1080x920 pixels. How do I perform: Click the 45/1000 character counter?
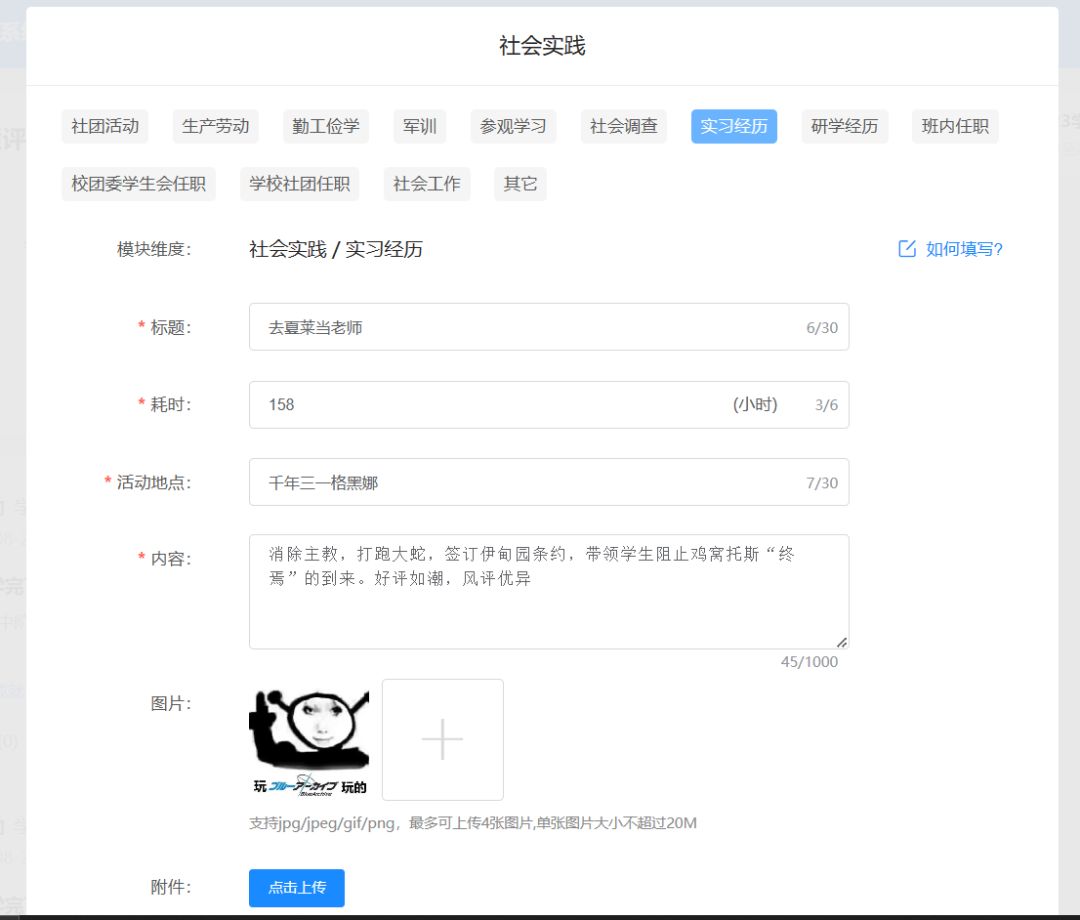point(809,662)
